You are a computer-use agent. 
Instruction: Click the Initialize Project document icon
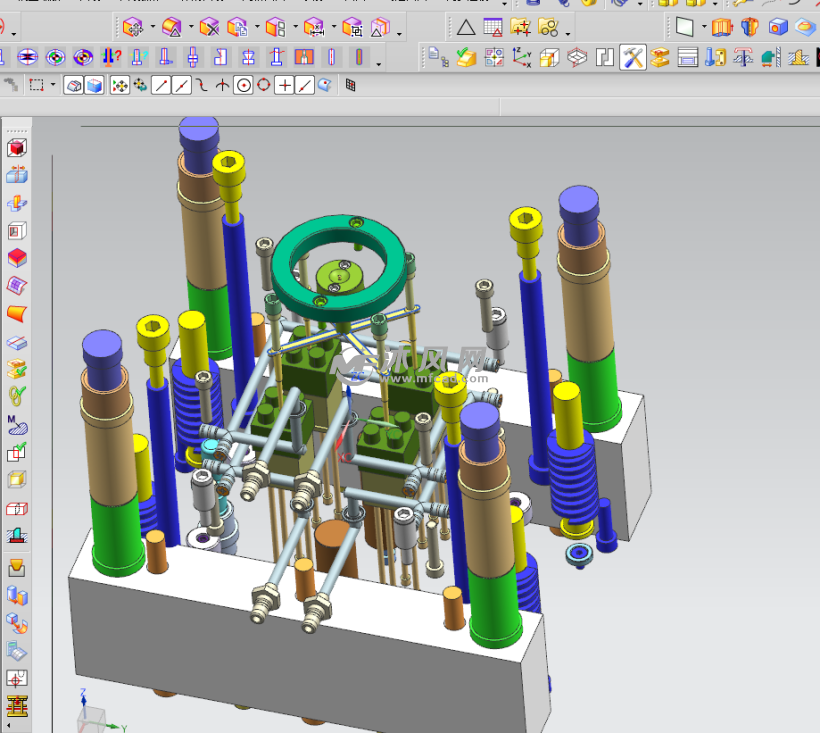tap(437, 58)
